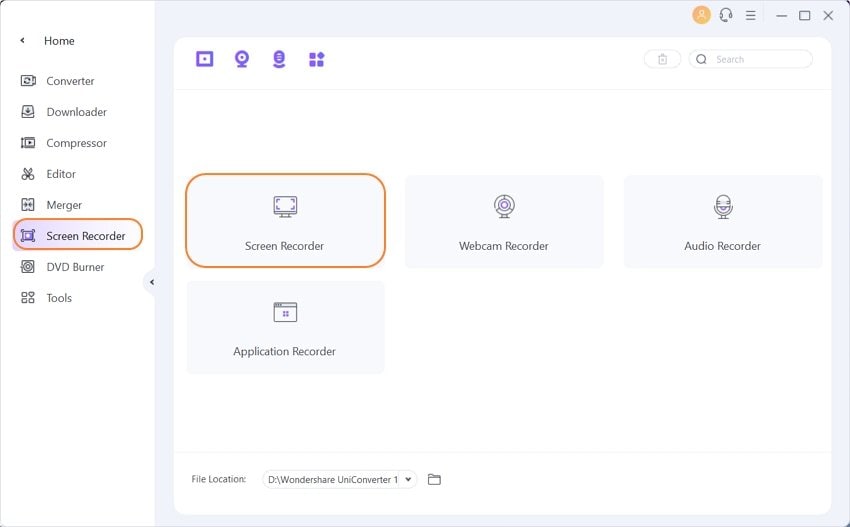Open the hamburger menu
850x527 pixels.
pyautogui.click(x=750, y=16)
